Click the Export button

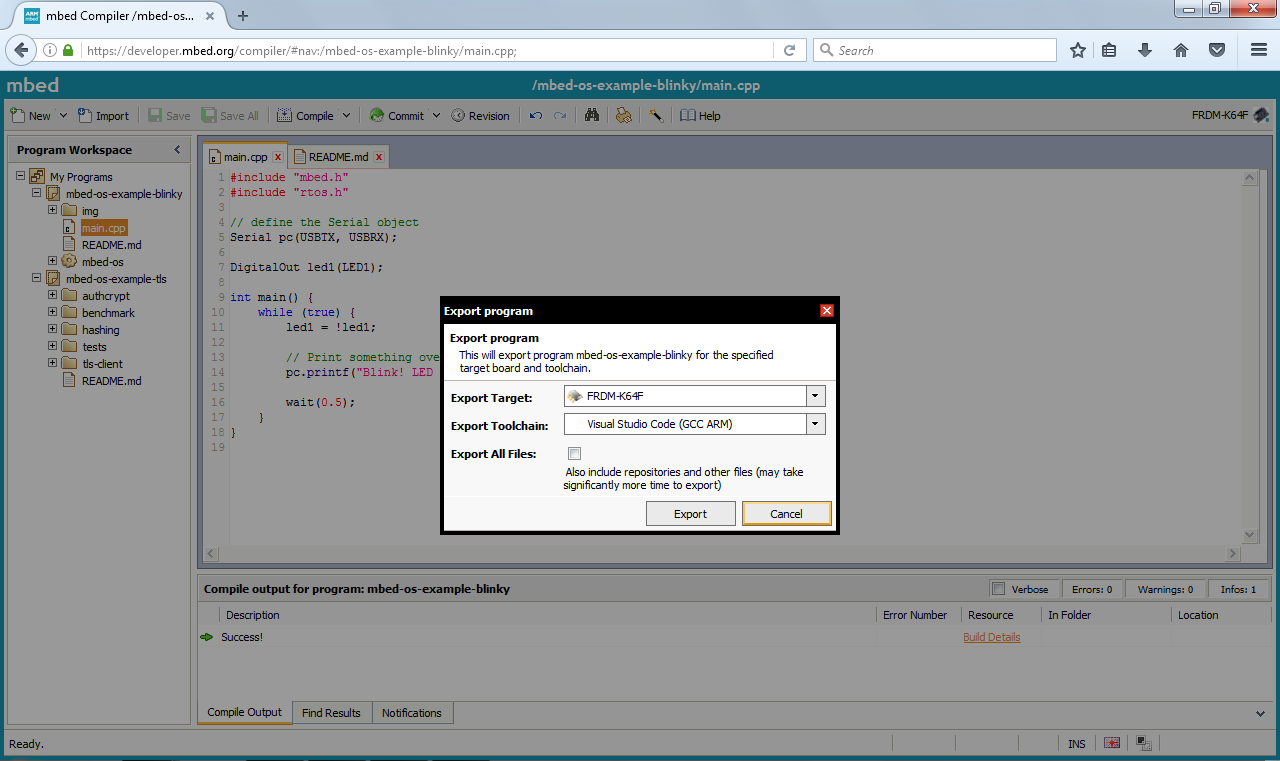coord(690,514)
